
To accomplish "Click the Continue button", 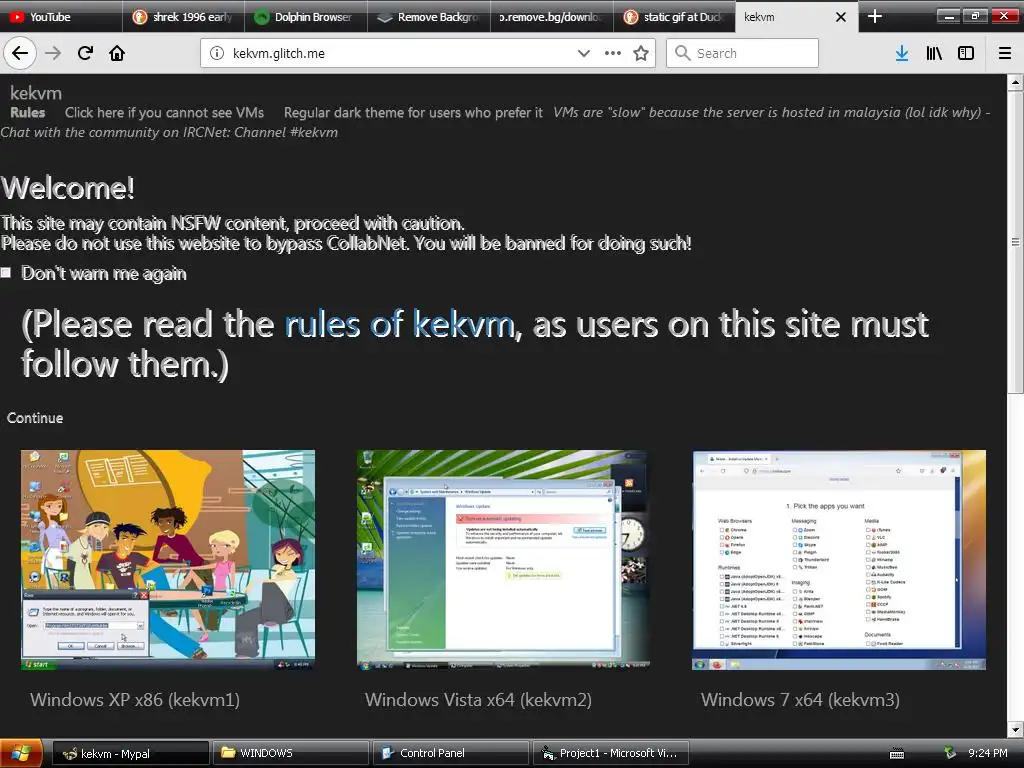I will tap(35, 418).
